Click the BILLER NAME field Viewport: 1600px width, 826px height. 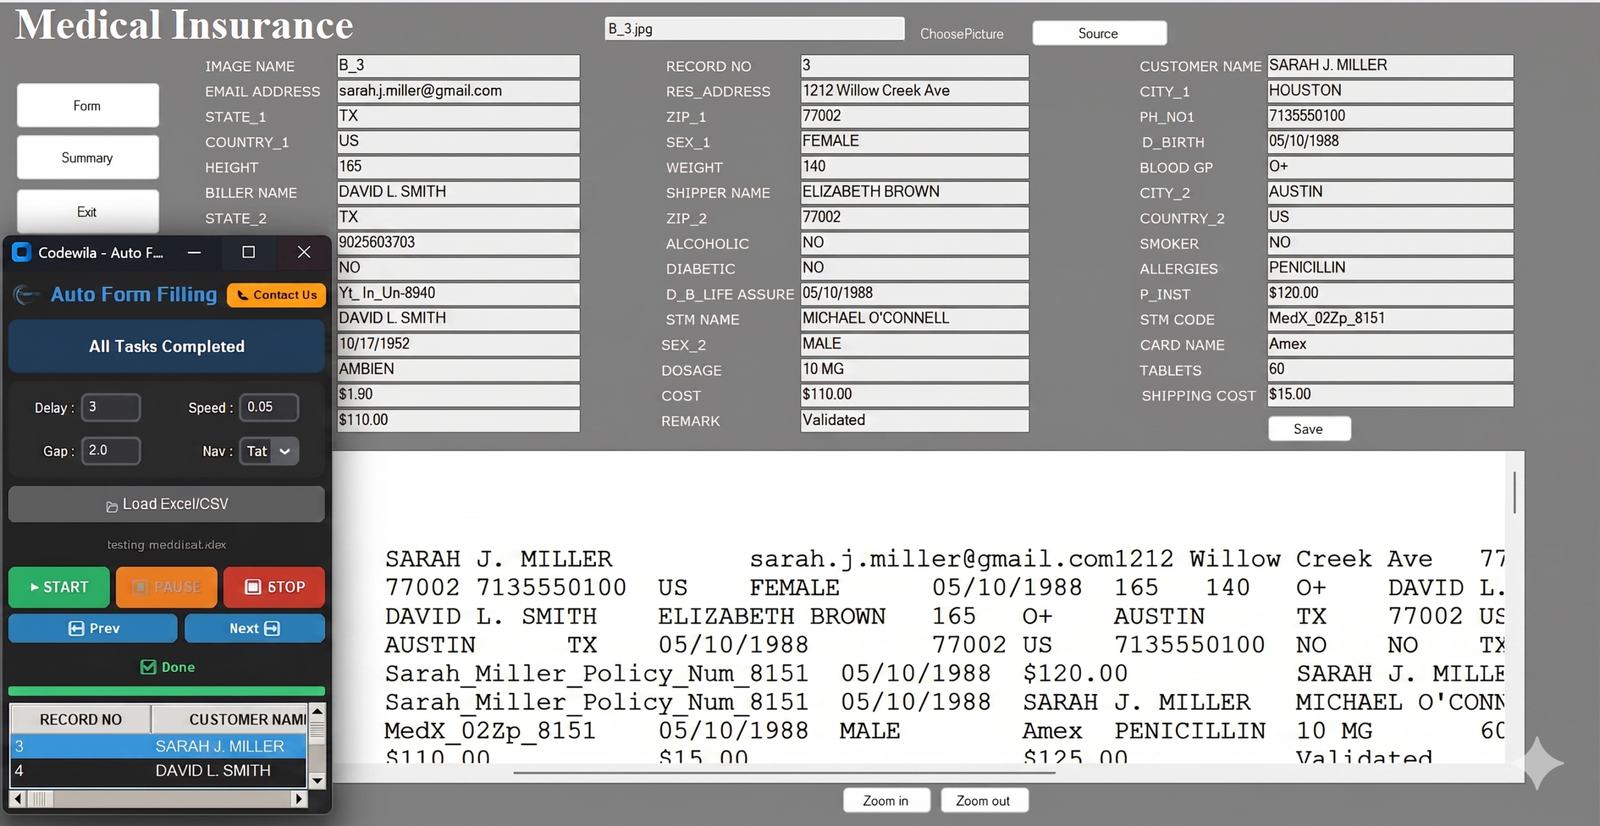pos(458,192)
